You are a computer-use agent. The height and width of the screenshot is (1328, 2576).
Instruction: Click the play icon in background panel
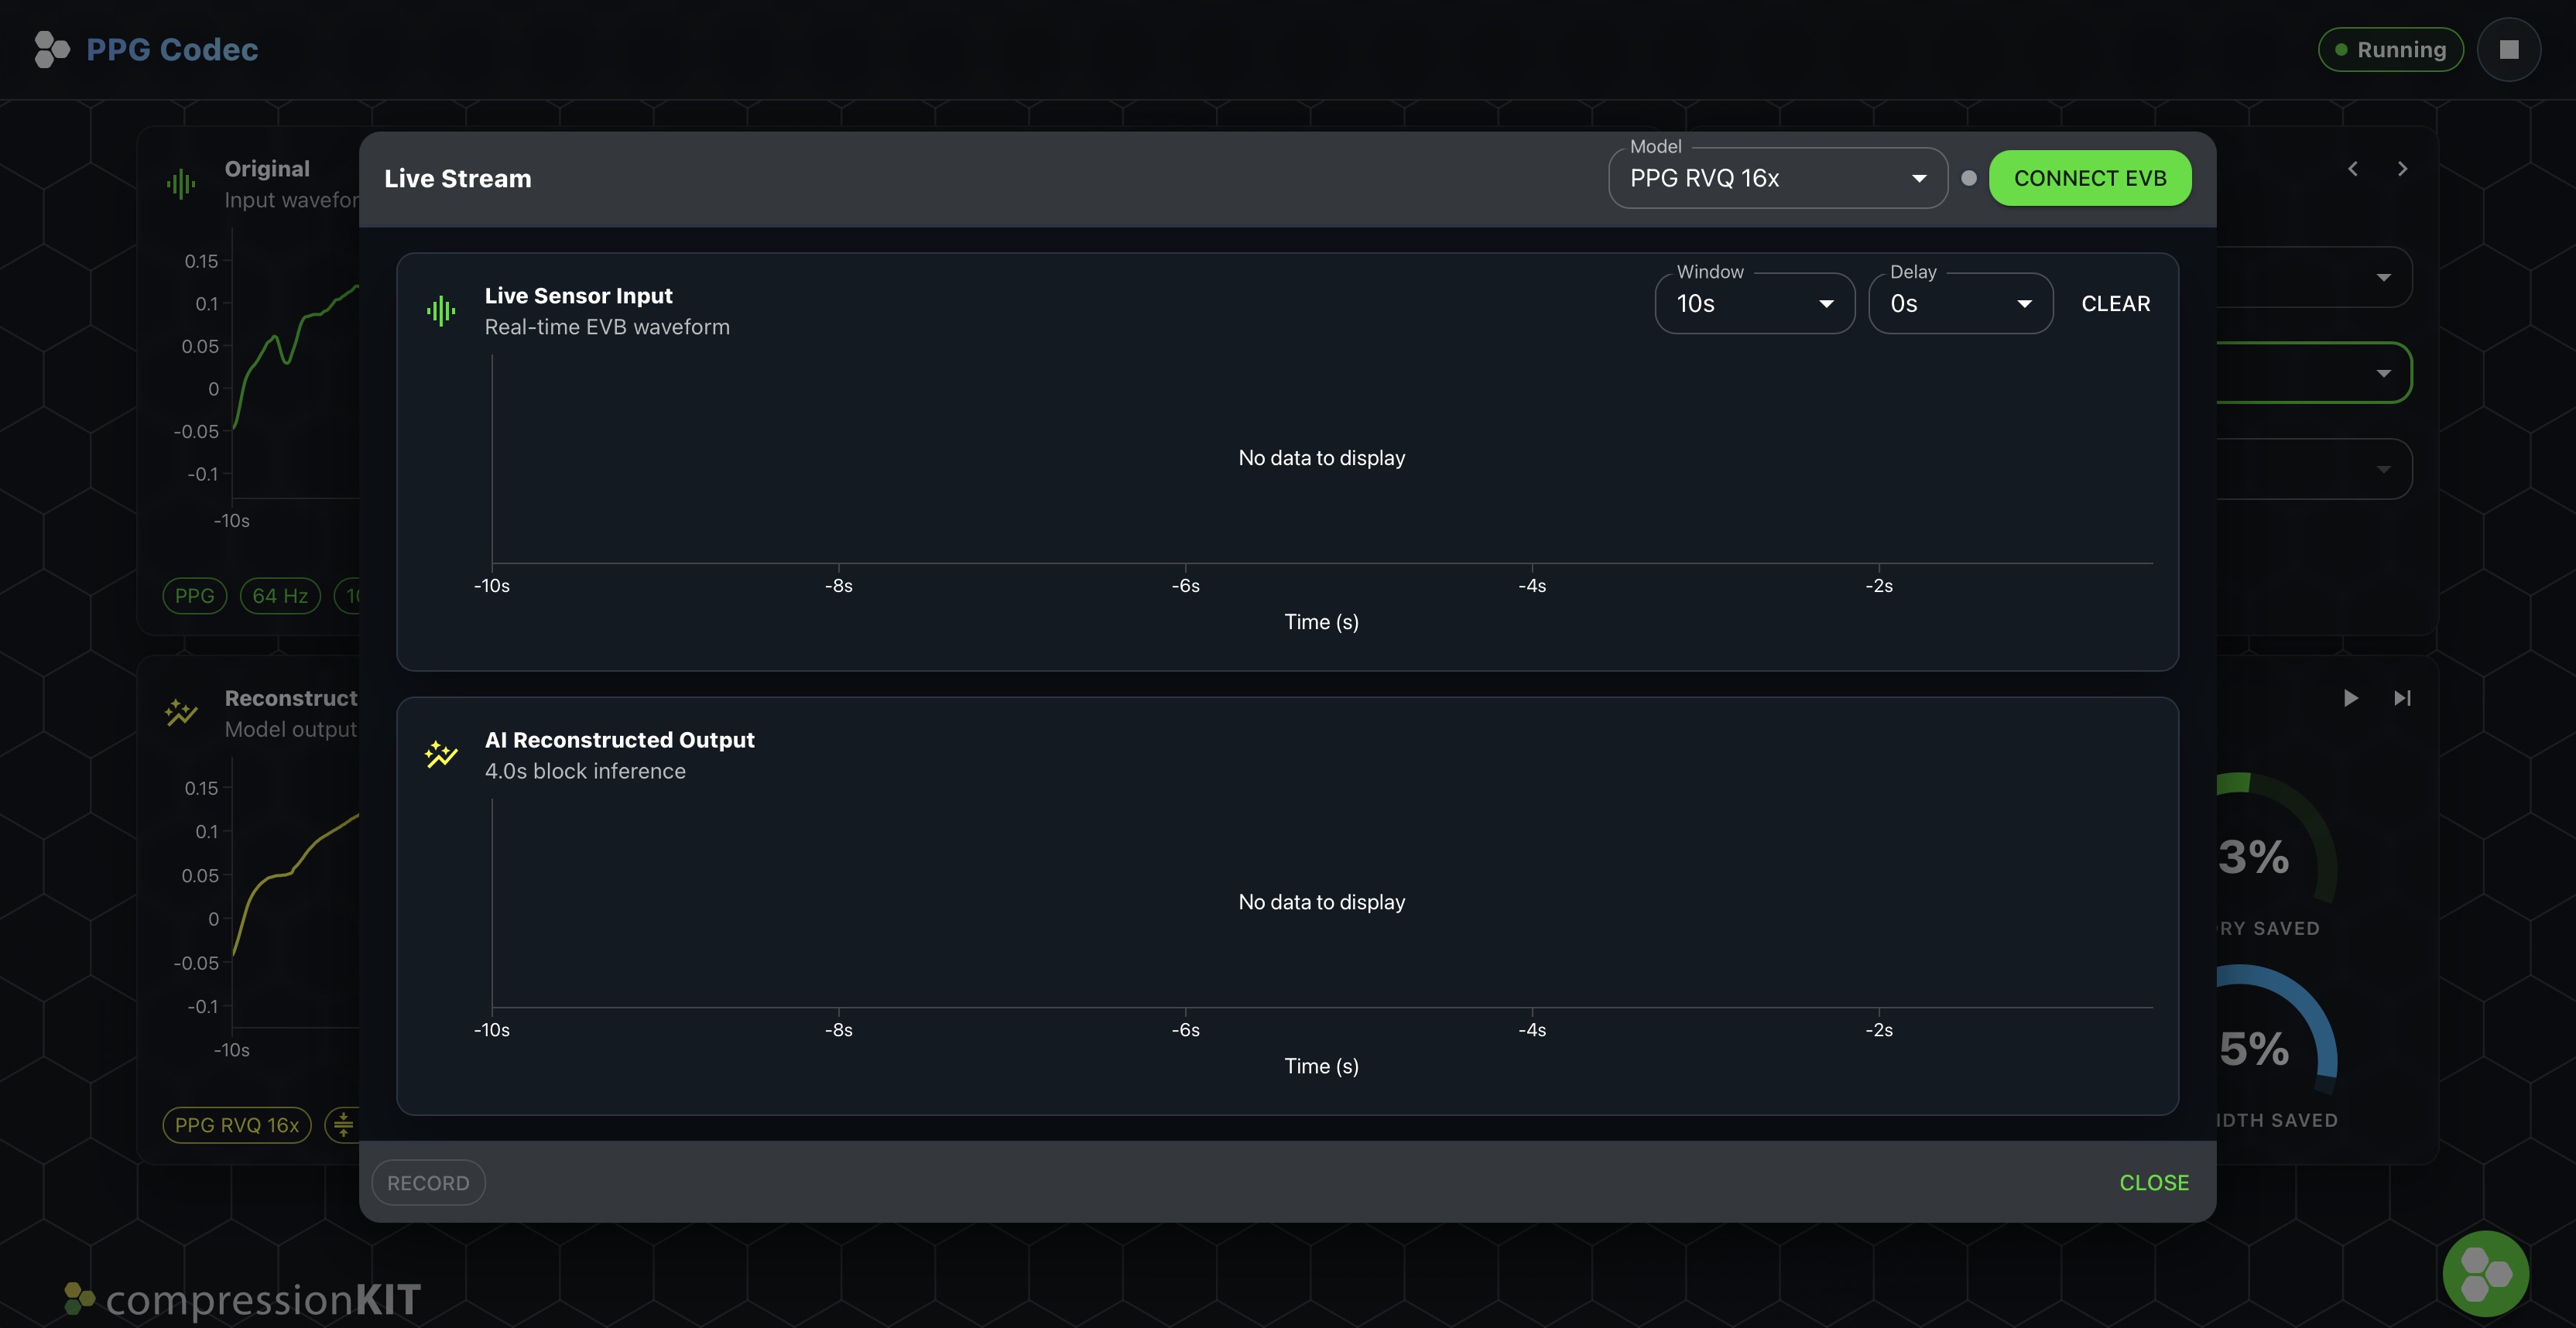click(x=2350, y=698)
